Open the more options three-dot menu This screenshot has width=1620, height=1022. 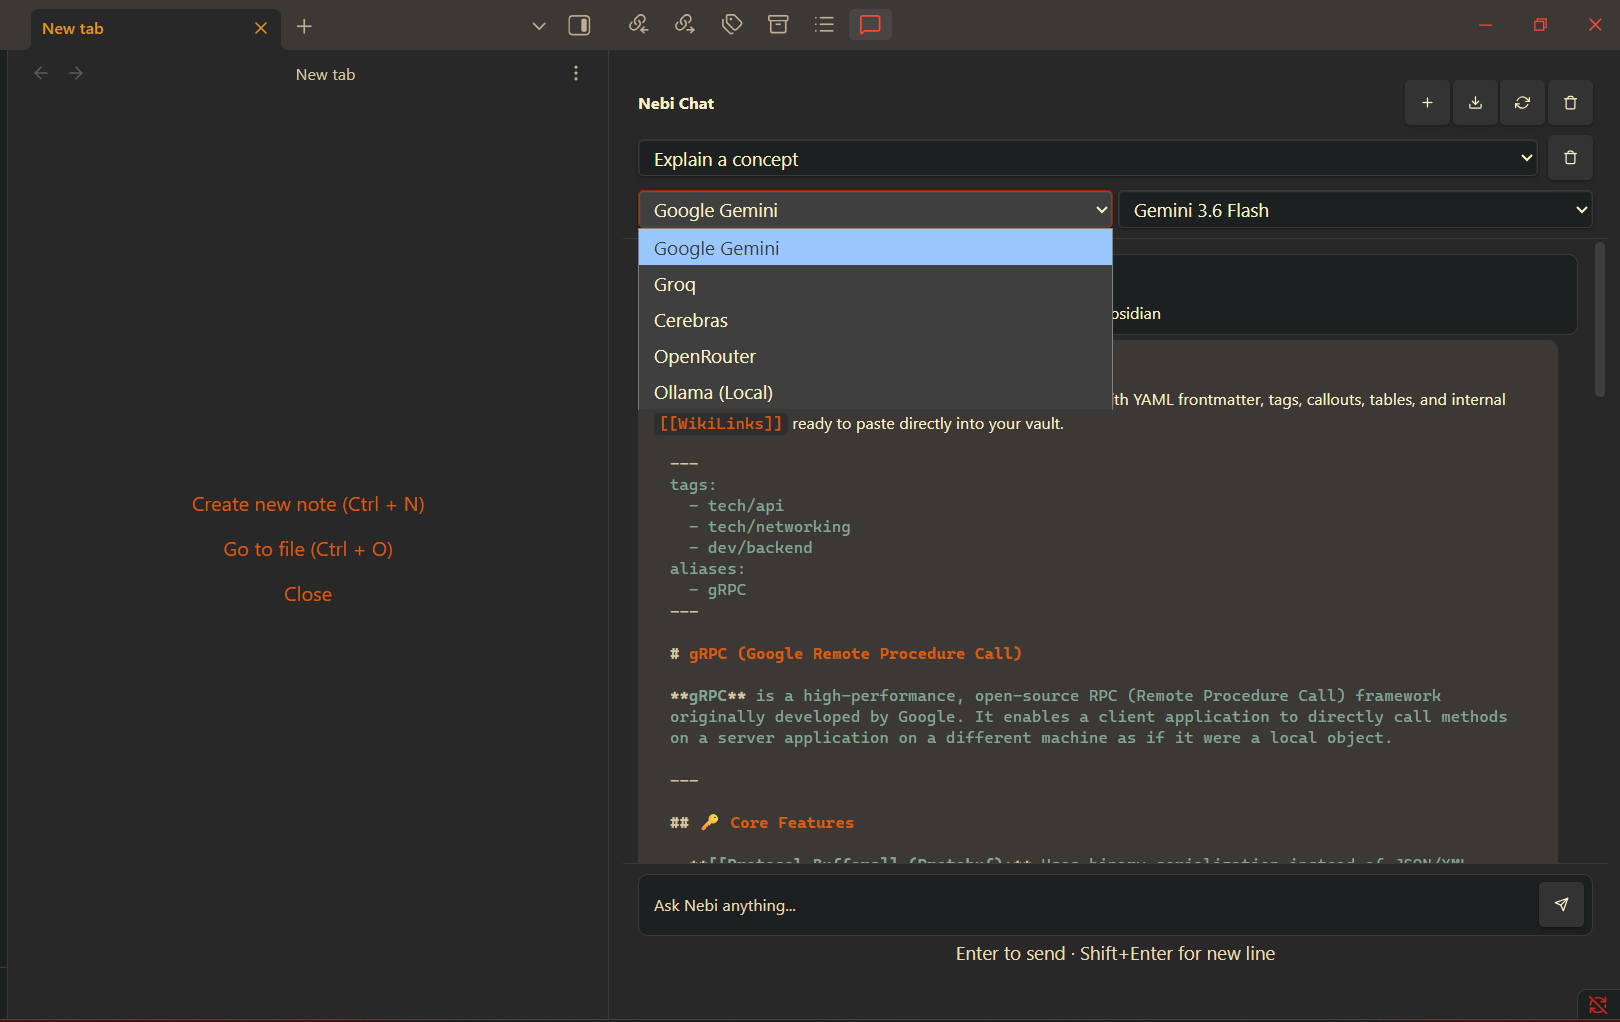[576, 73]
